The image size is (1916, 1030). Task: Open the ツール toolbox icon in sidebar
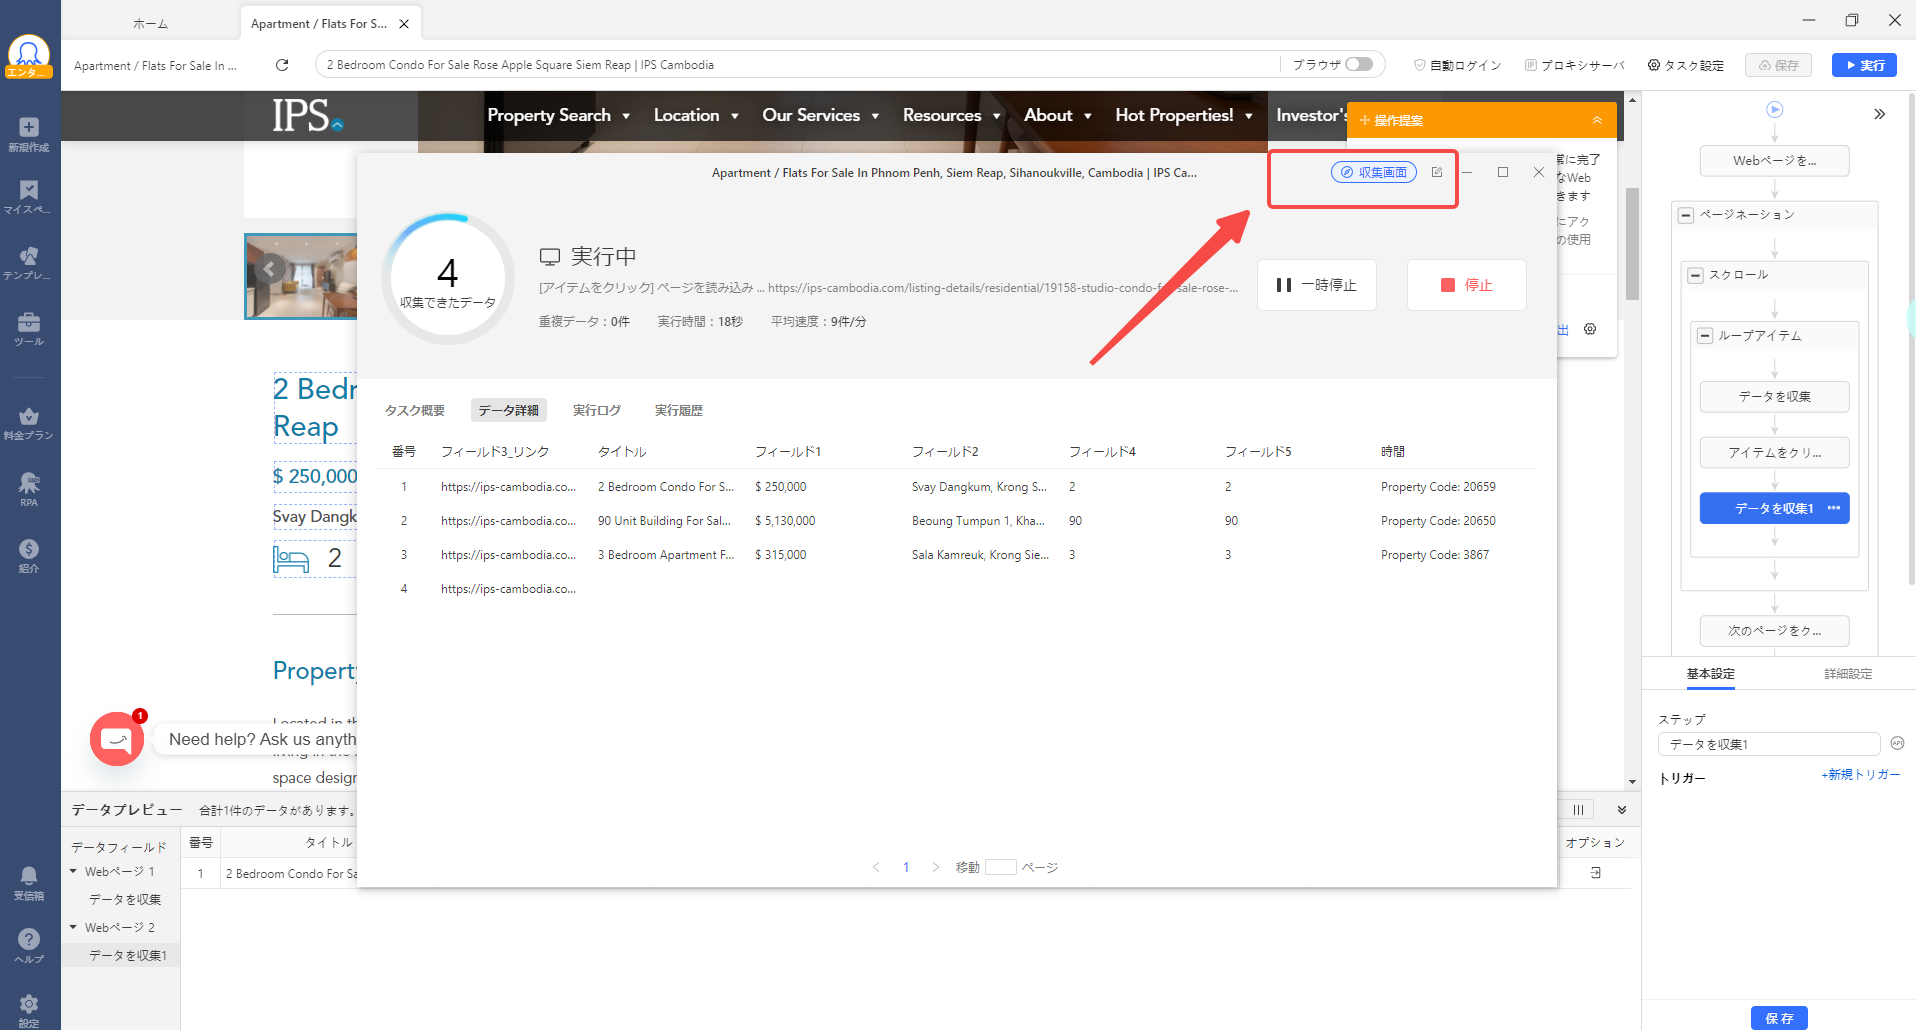click(29, 327)
